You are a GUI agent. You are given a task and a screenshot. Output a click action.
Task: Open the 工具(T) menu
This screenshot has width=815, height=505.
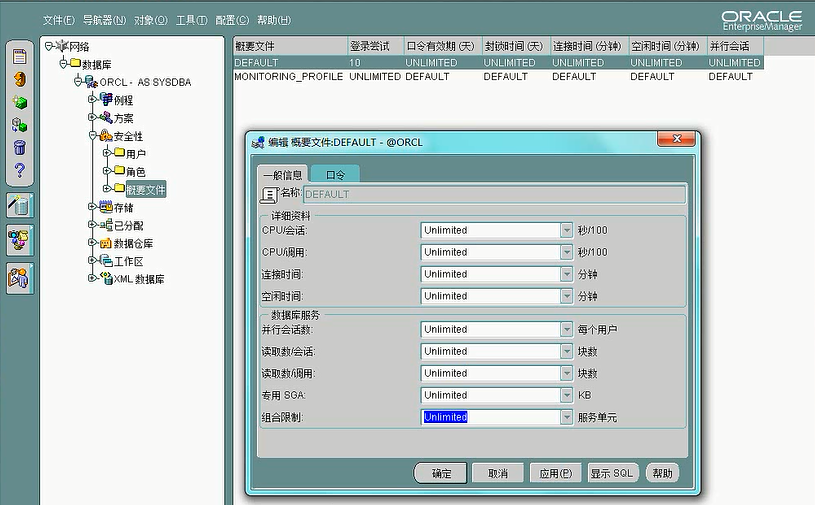pyautogui.click(x=191, y=20)
